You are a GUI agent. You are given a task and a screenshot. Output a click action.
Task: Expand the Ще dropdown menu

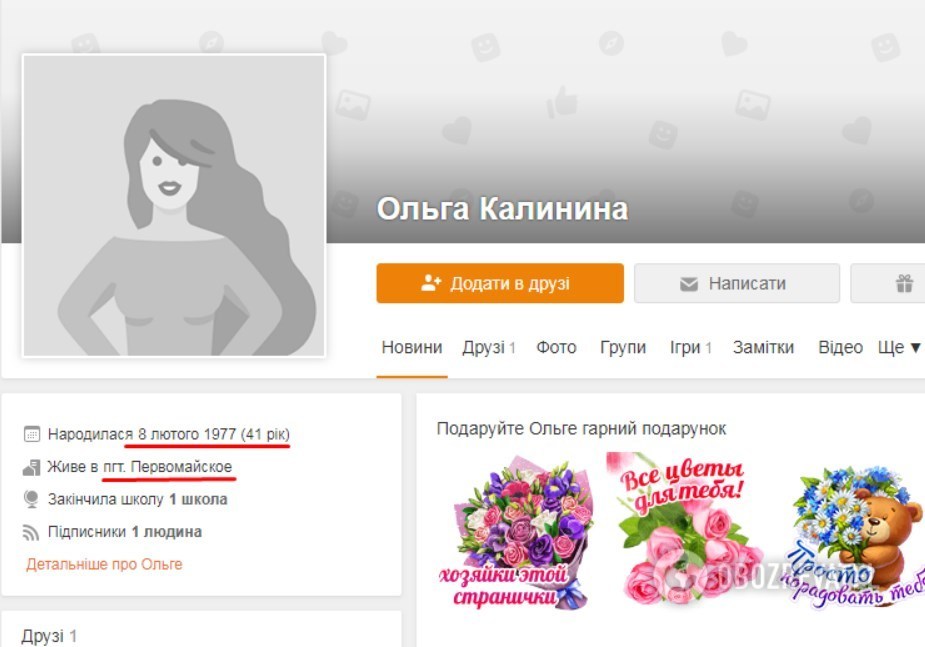(899, 347)
